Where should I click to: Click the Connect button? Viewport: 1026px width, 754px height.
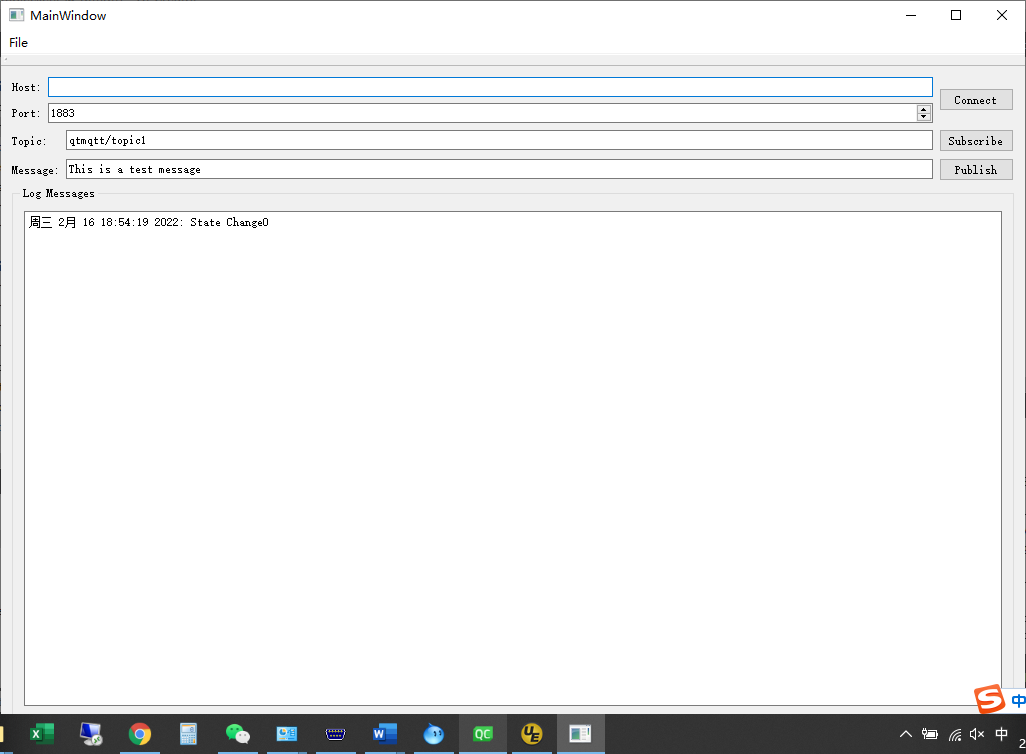click(x=975, y=99)
